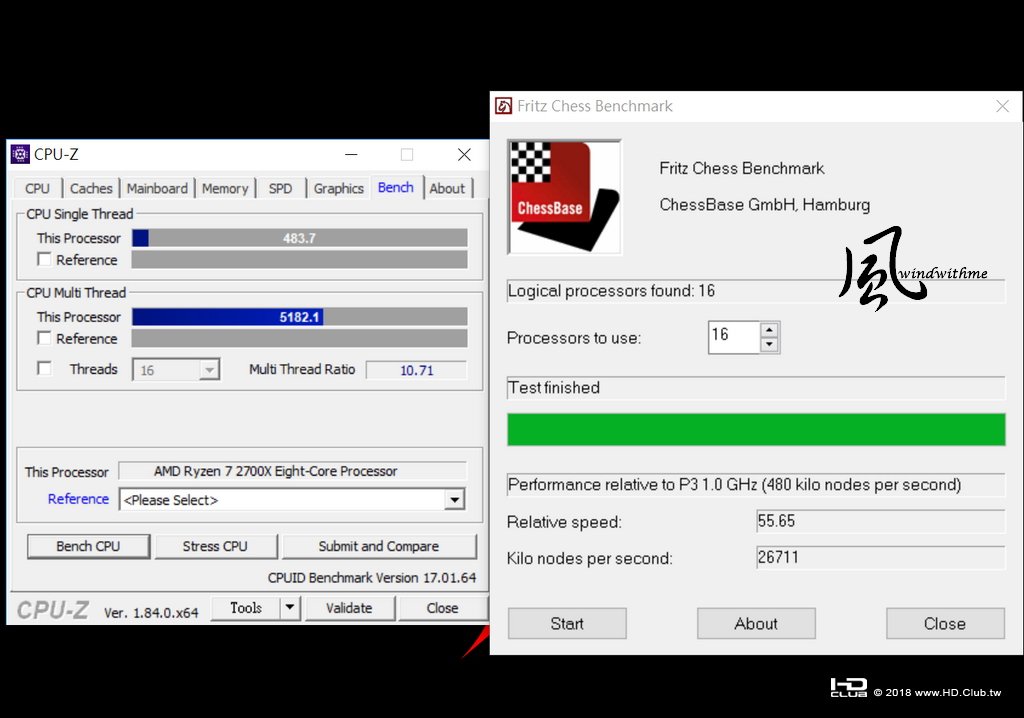Click the Kilo nodes per second value 26711

pos(880,557)
